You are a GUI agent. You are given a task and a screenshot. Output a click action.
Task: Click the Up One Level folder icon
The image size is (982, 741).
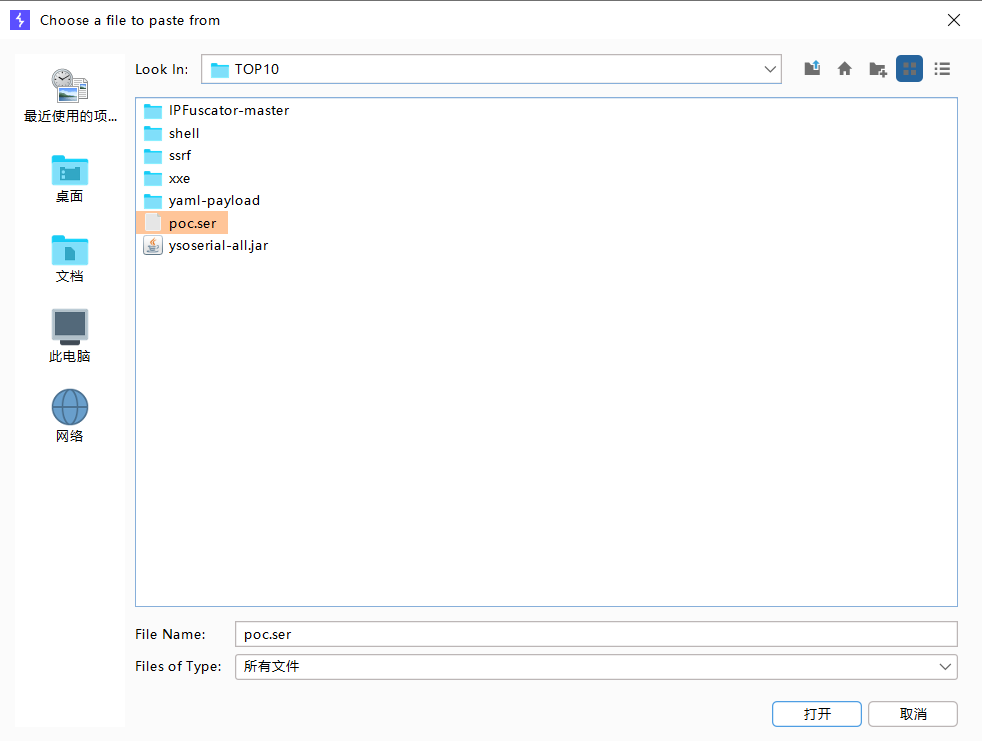point(813,69)
